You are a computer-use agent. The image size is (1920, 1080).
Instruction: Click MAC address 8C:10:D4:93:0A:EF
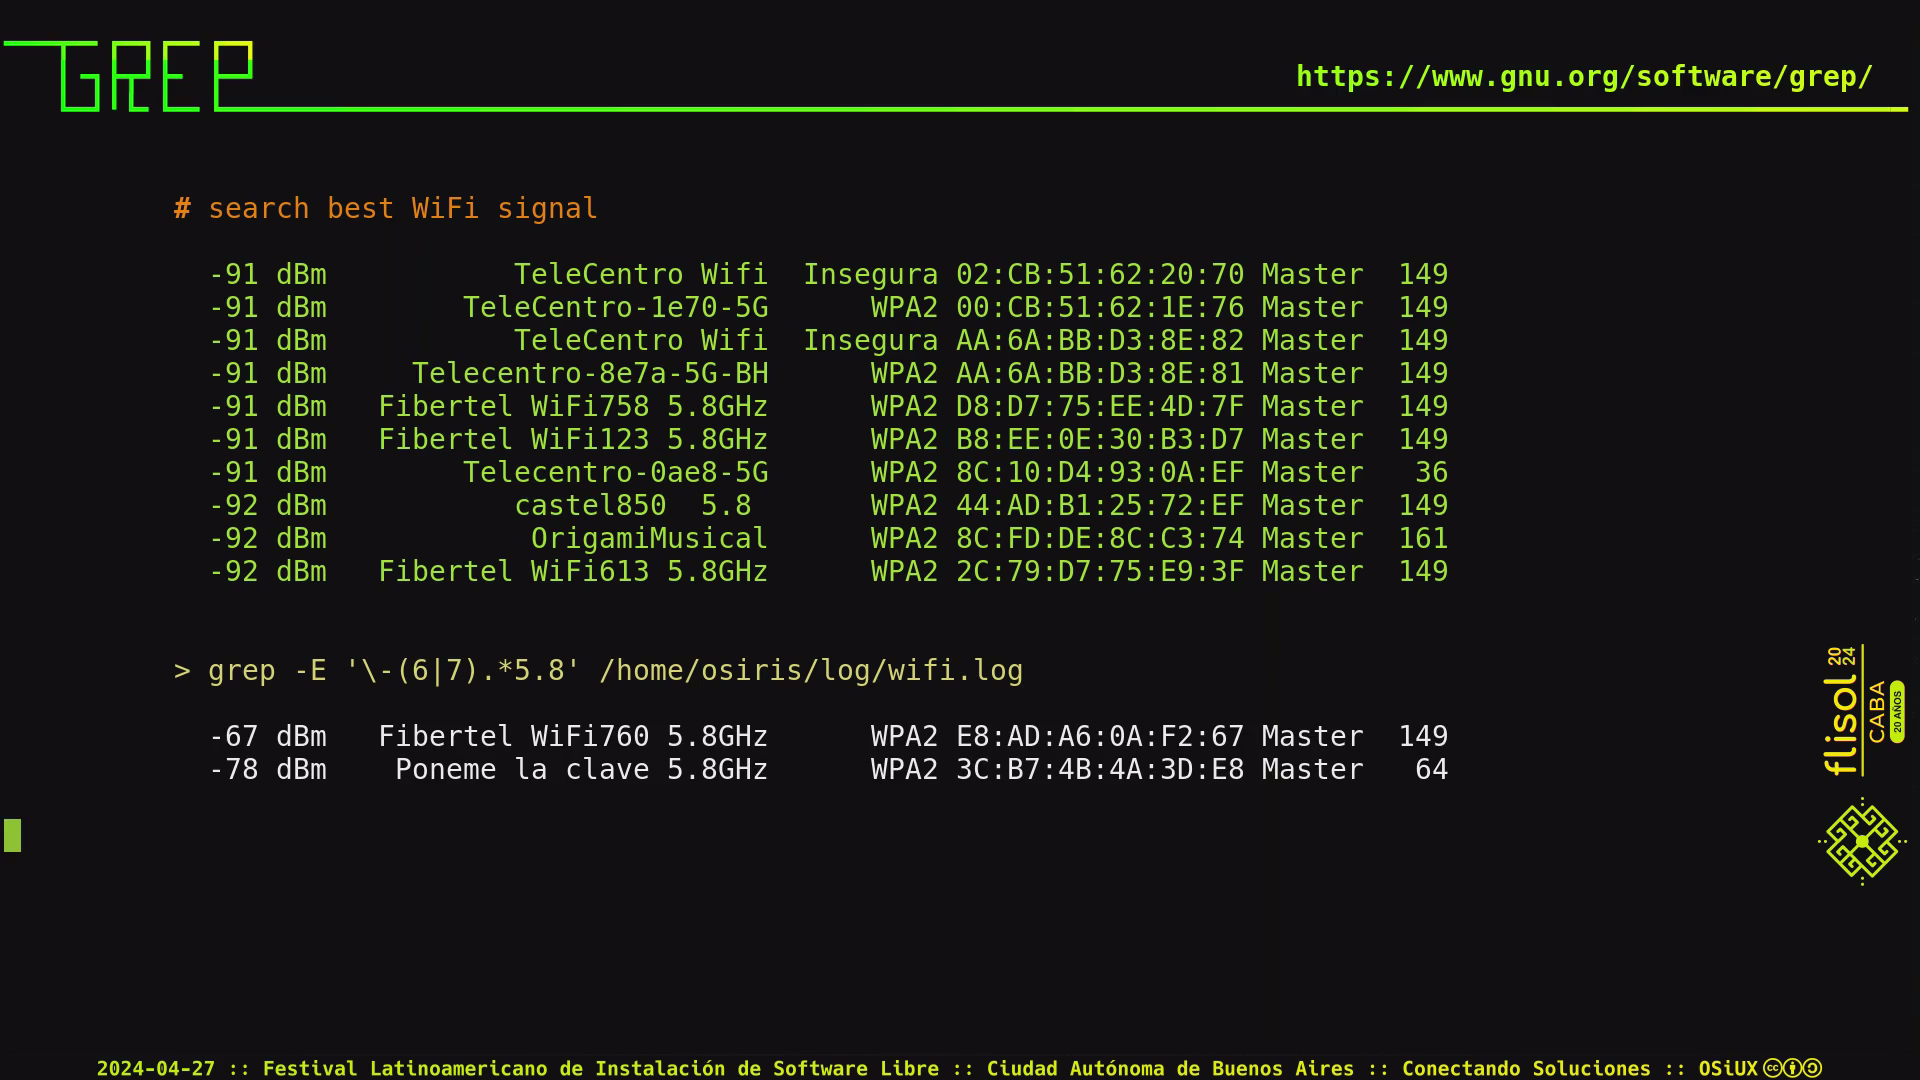click(1100, 472)
